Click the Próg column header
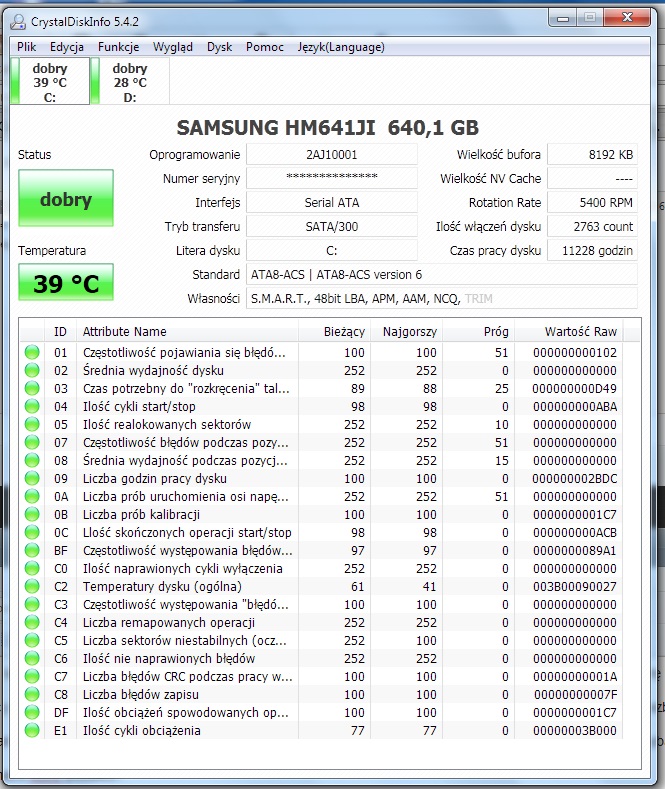The height and width of the screenshot is (789, 665). pyautogui.click(x=479, y=332)
